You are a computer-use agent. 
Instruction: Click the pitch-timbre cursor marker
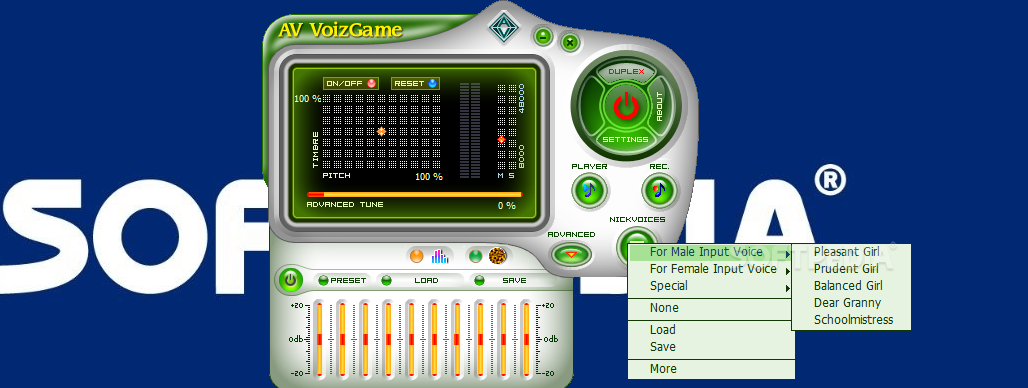click(382, 132)
